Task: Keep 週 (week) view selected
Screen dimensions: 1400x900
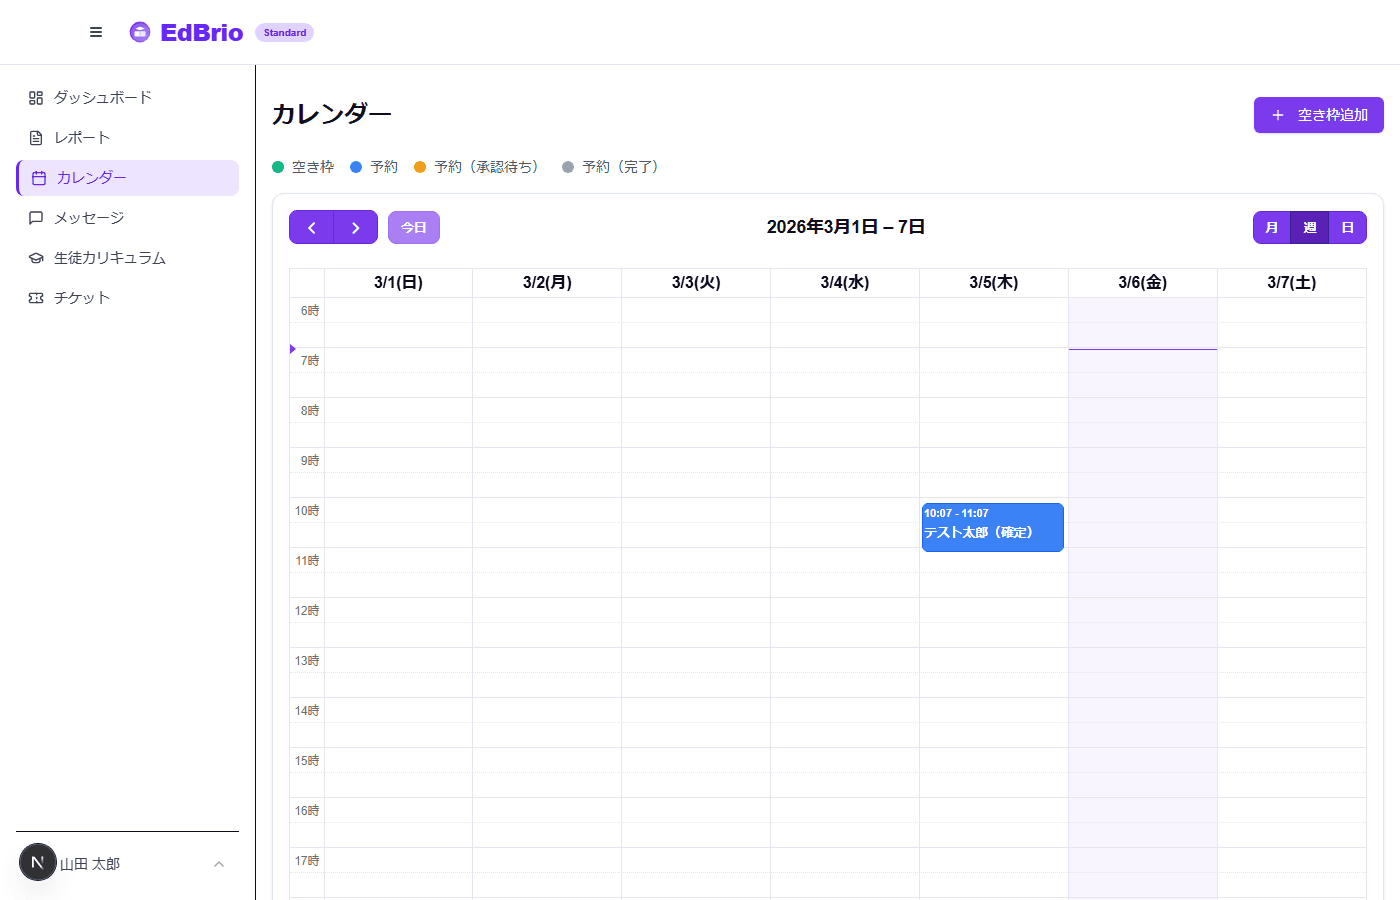Action: pos(1309,227)
